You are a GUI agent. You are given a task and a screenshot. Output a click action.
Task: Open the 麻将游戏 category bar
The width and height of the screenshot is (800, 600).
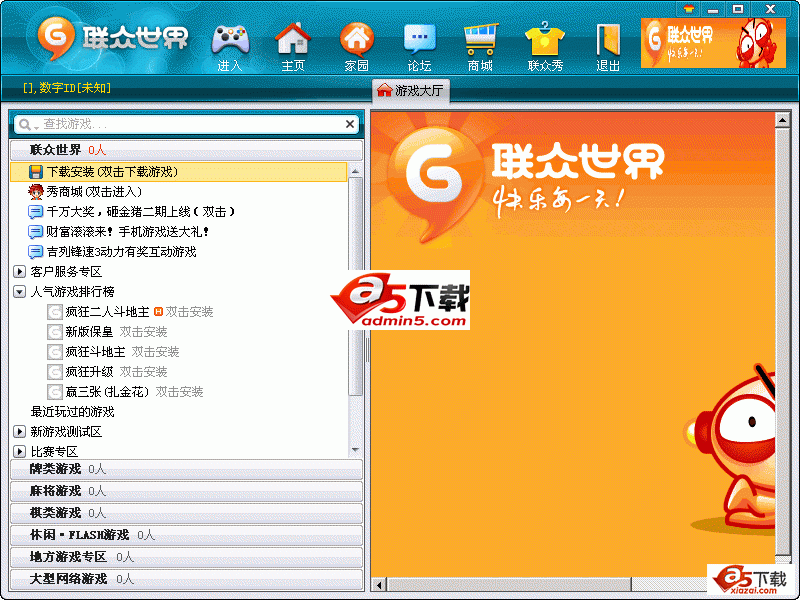pos(186,491)
